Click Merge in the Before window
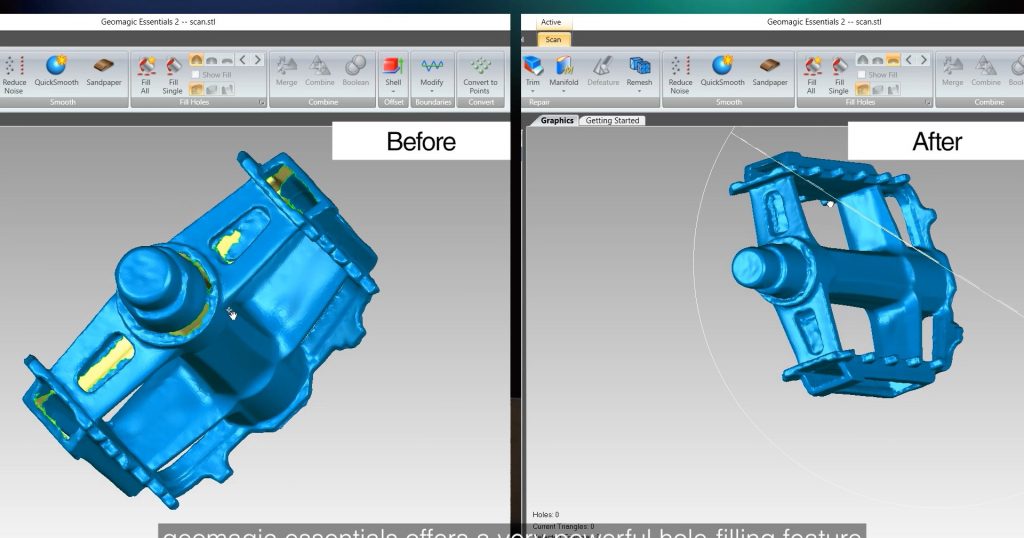The width and height of the screenshot is (1024, 538). coord(286,71)
